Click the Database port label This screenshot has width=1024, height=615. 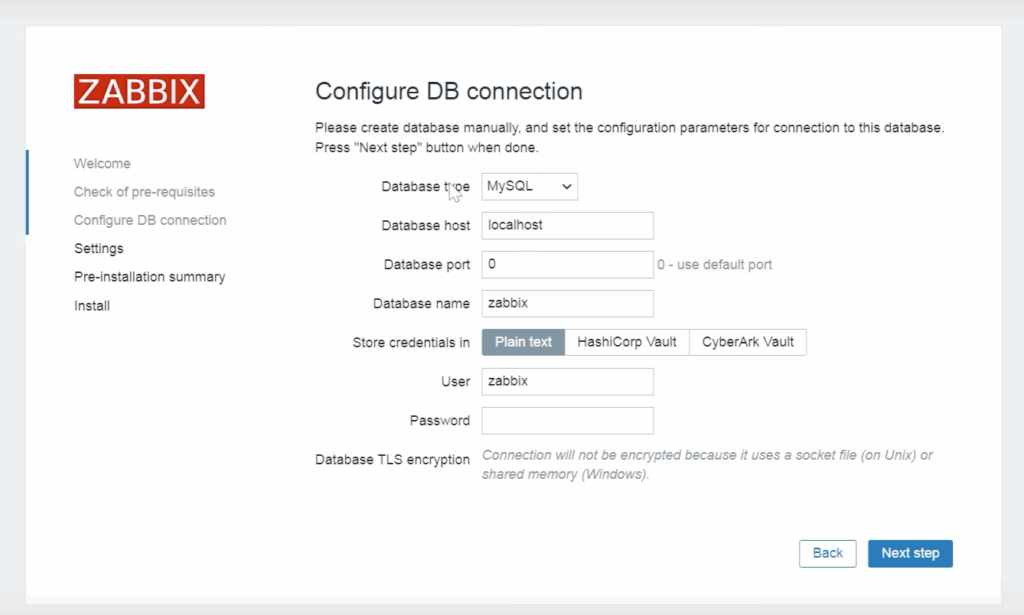(427, 265)
